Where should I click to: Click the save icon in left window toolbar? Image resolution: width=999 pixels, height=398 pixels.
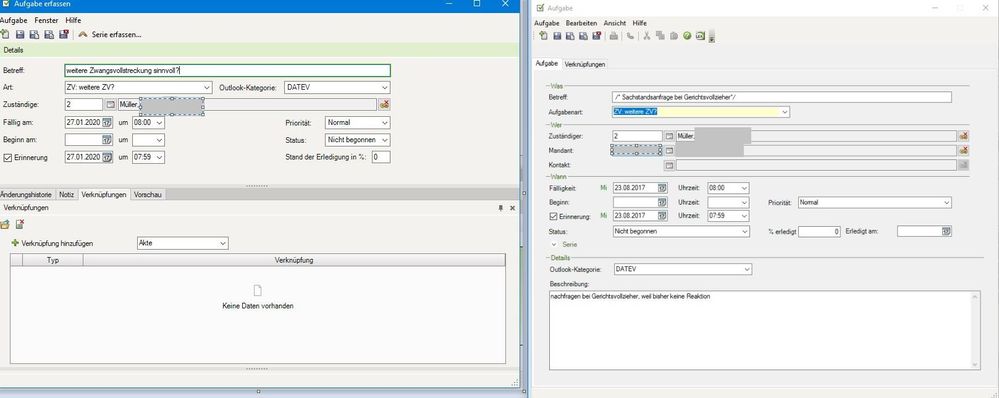(x=20, y=34)
